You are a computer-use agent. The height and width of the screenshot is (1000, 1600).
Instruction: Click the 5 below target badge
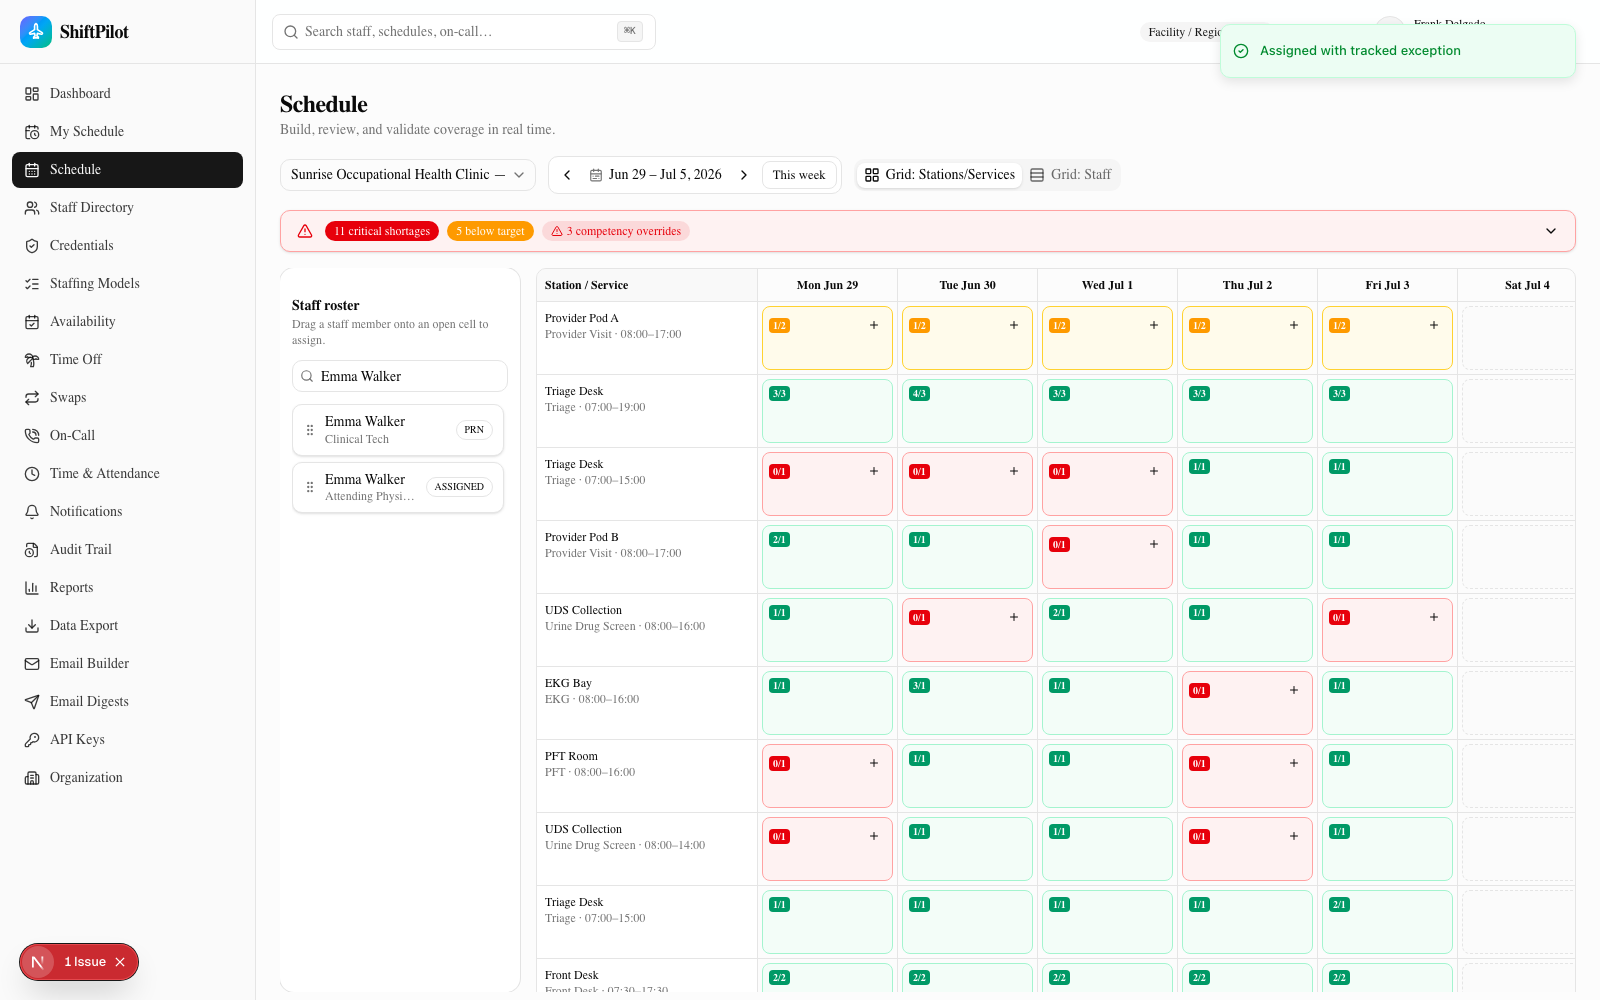[490, 231]
